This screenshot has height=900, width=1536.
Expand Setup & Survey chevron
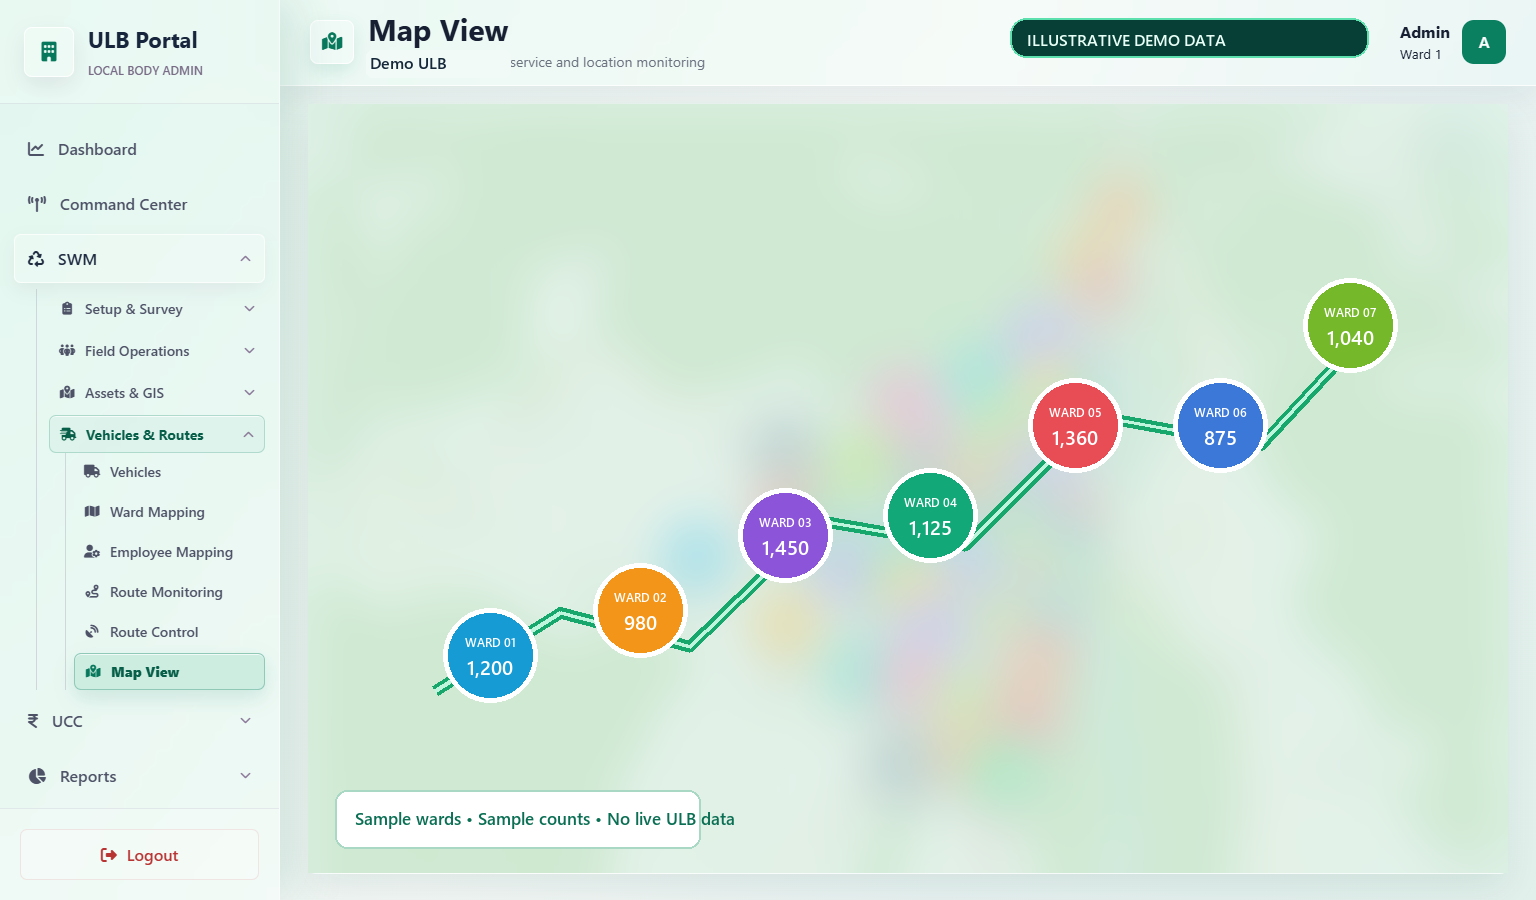coord(250,309)
